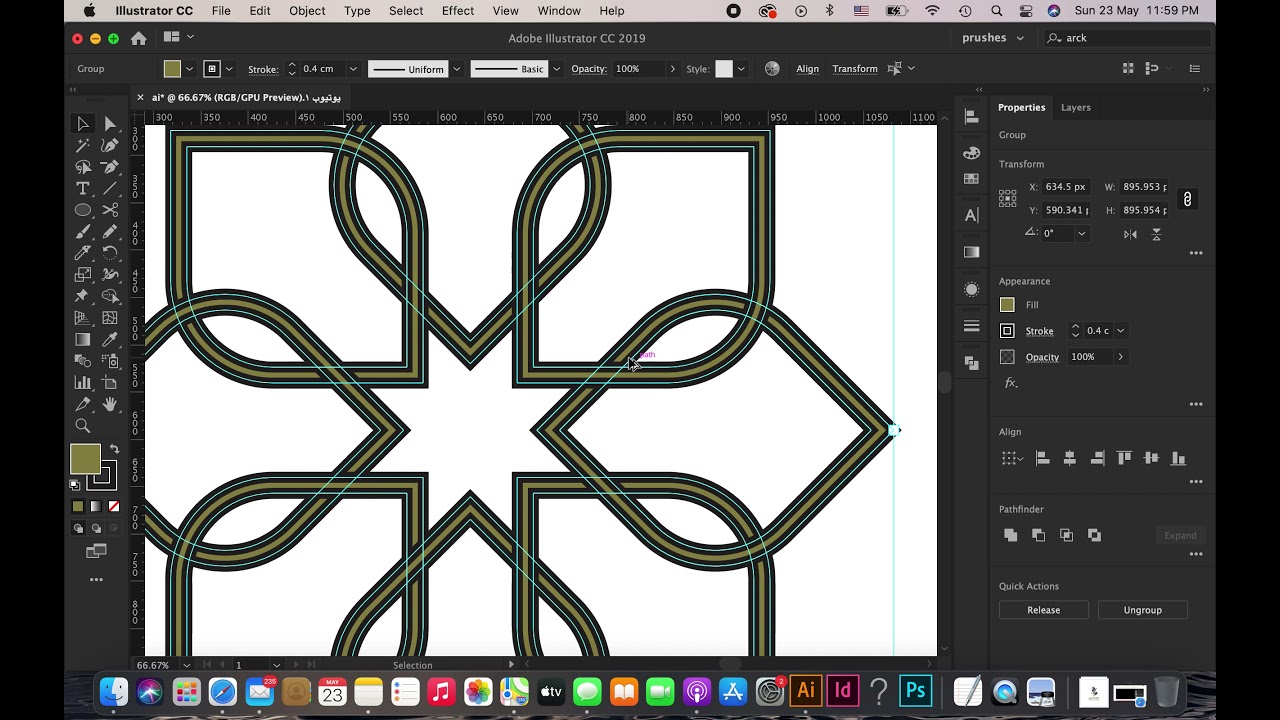The width and height of the screenshot is (1280, 720).
Task: Click horizontal align left icon
Action: (1042, 458)
